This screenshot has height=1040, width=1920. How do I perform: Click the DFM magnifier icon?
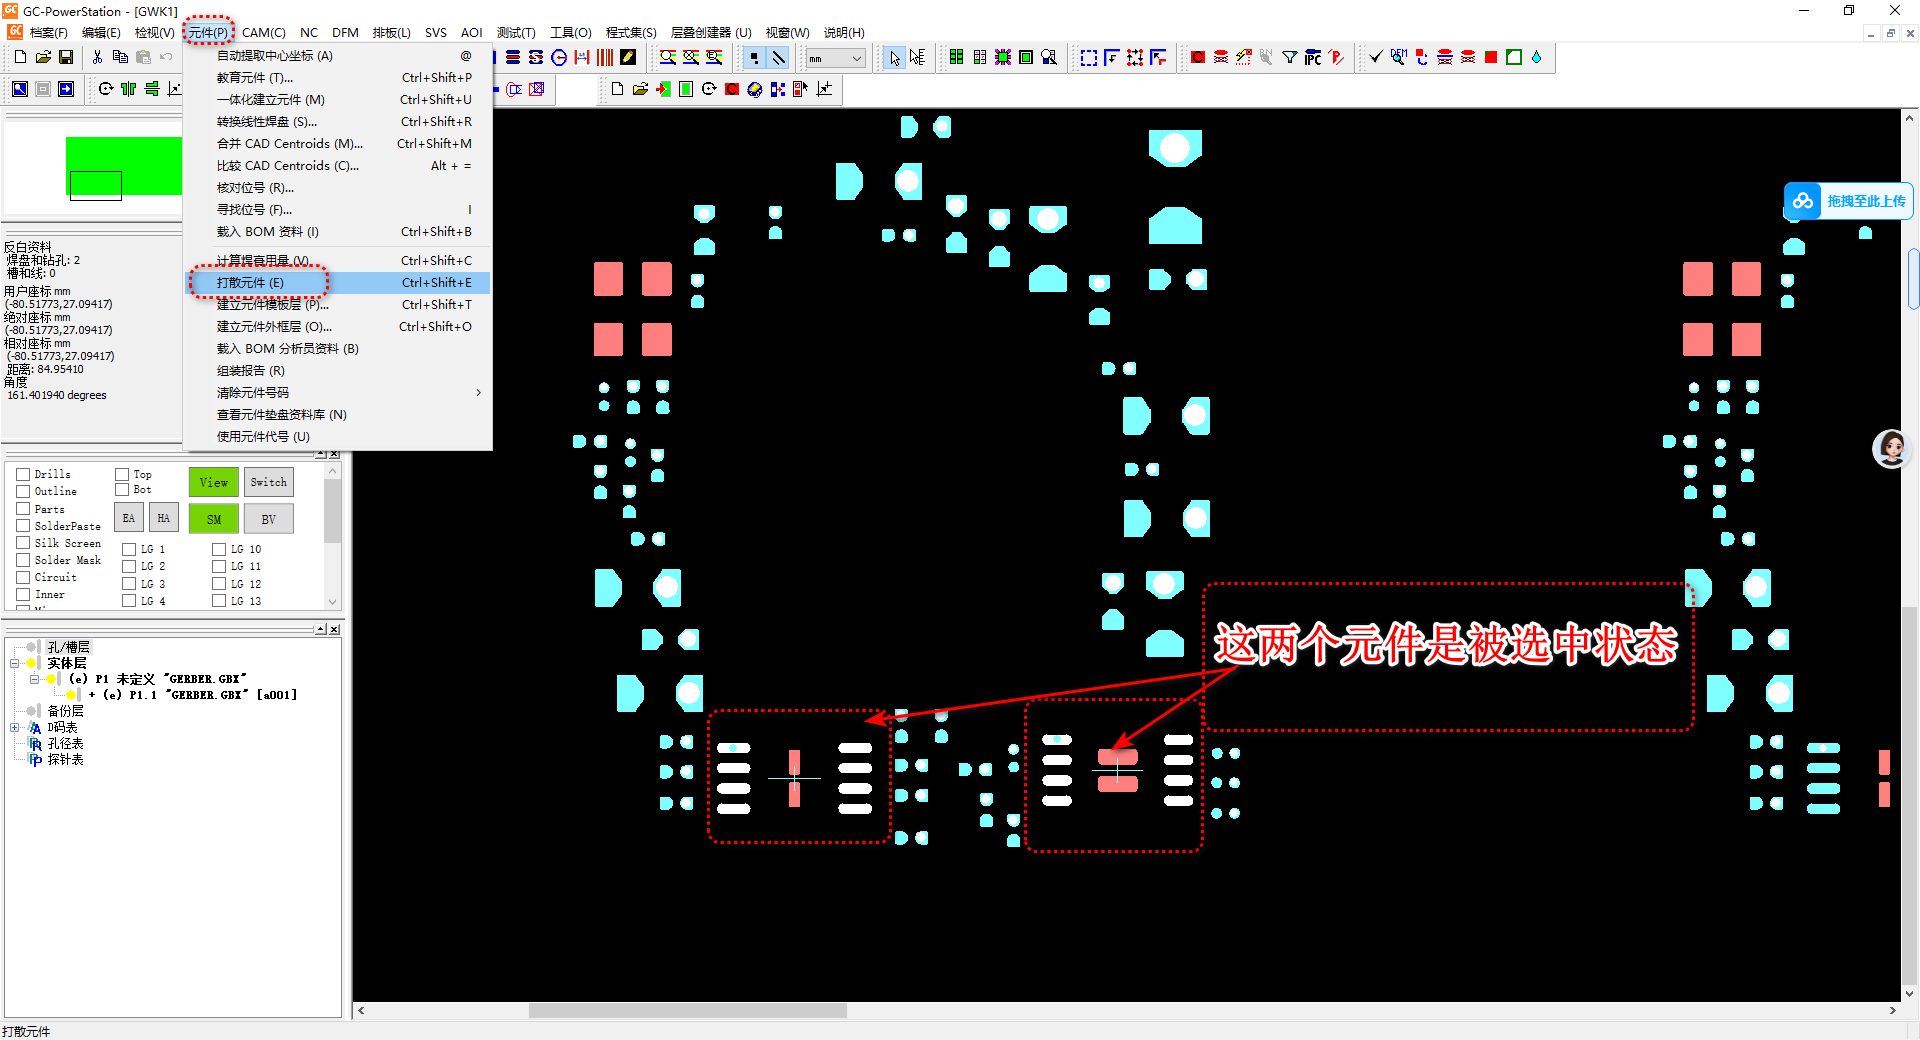[x=1398, y=57]
